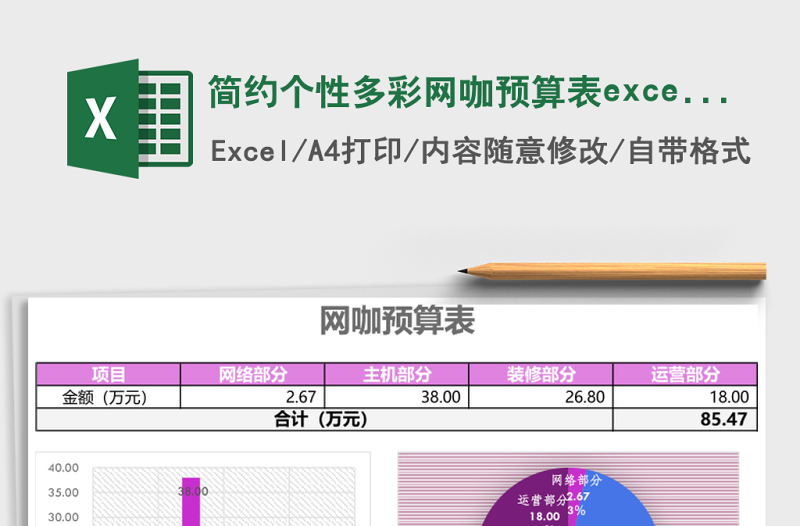Select the cell containing 2.67
This screenshot has width=800, height=526.
click(252, 397)
